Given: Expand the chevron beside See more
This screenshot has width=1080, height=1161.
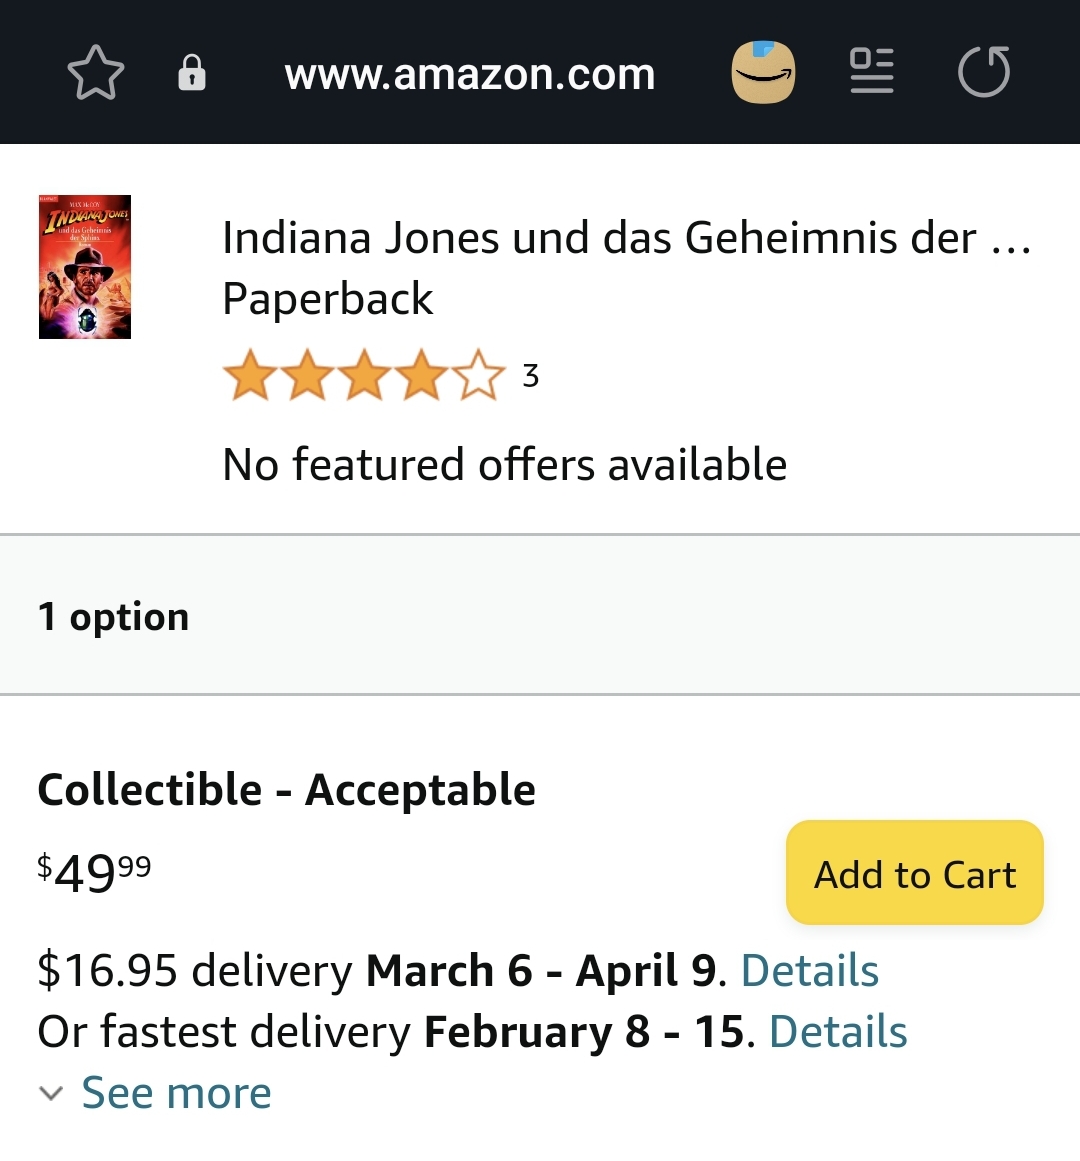Looking at the screenshot, I should [x=51, y=1093].
